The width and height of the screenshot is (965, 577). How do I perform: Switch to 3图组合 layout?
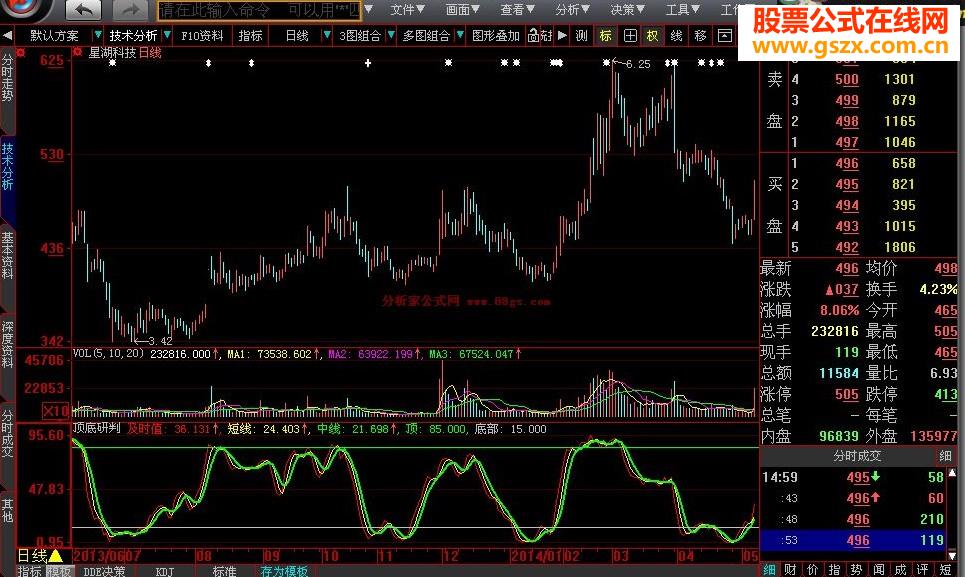click(x=360, y=36)
